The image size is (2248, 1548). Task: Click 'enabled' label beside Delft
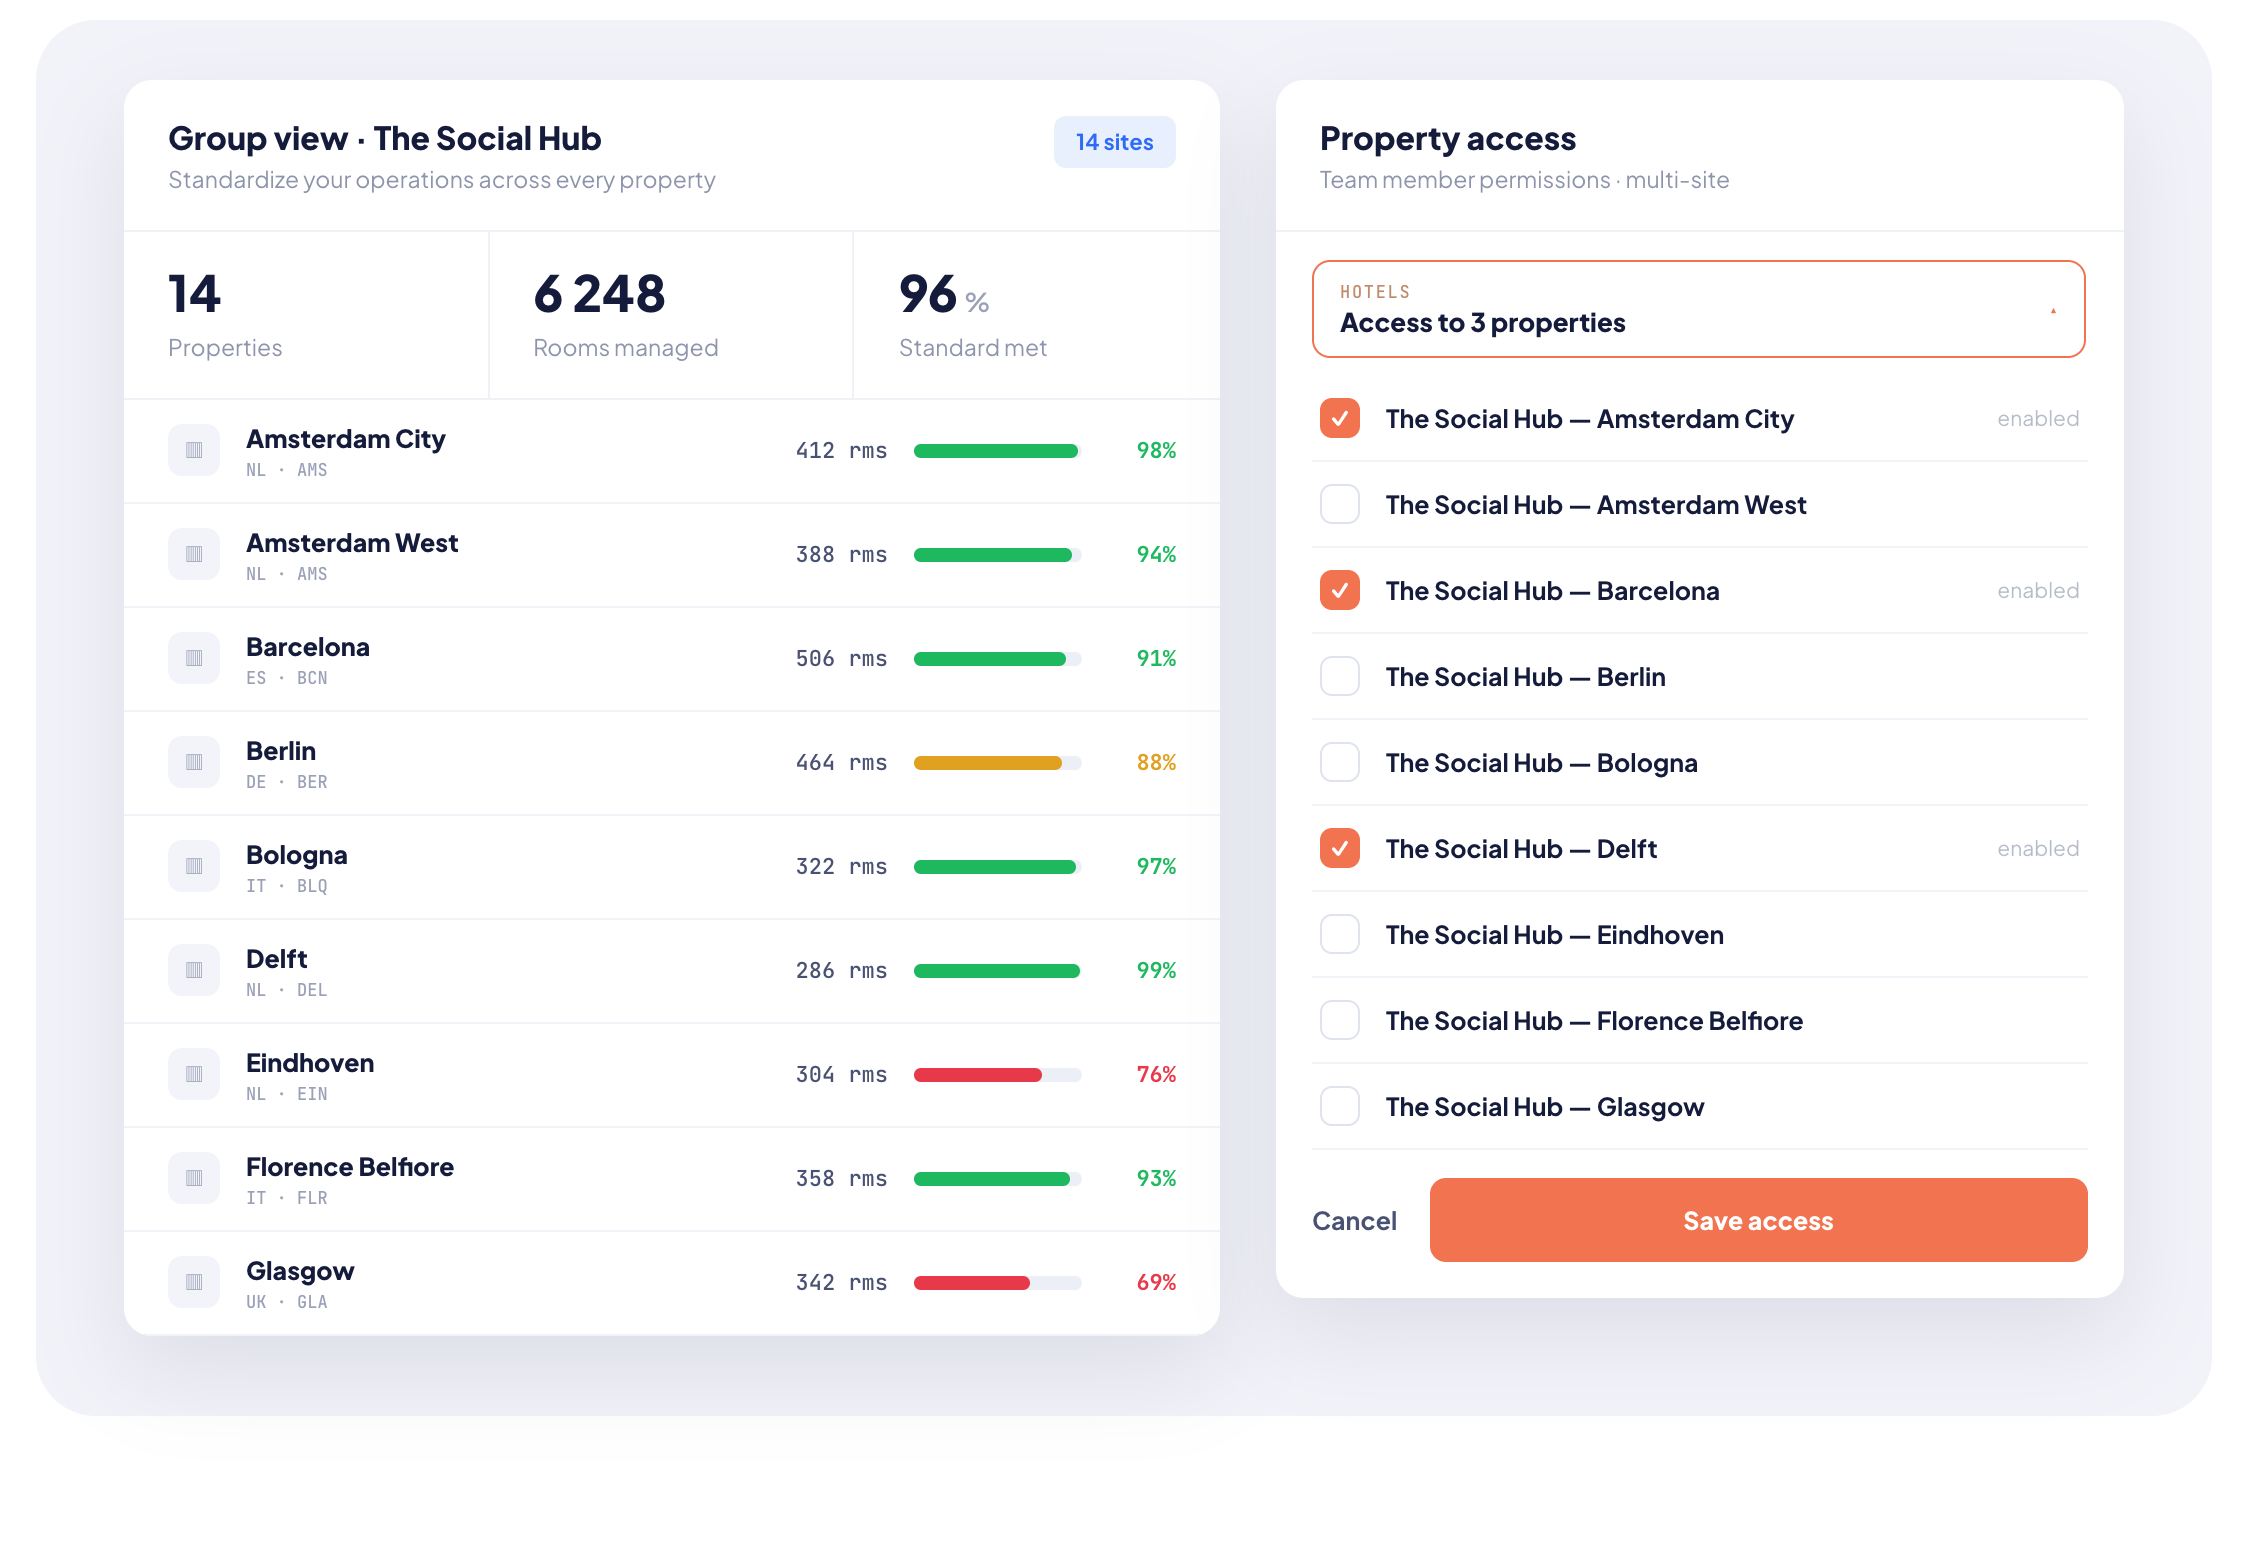(2038, 849)
